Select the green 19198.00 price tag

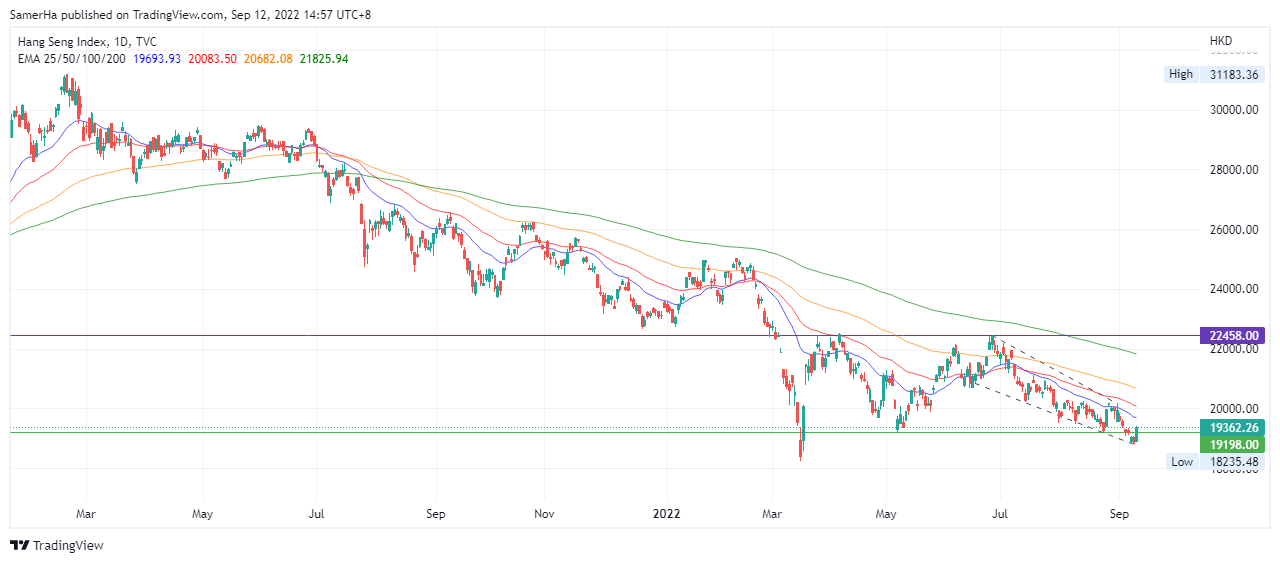click(1232, 444)
